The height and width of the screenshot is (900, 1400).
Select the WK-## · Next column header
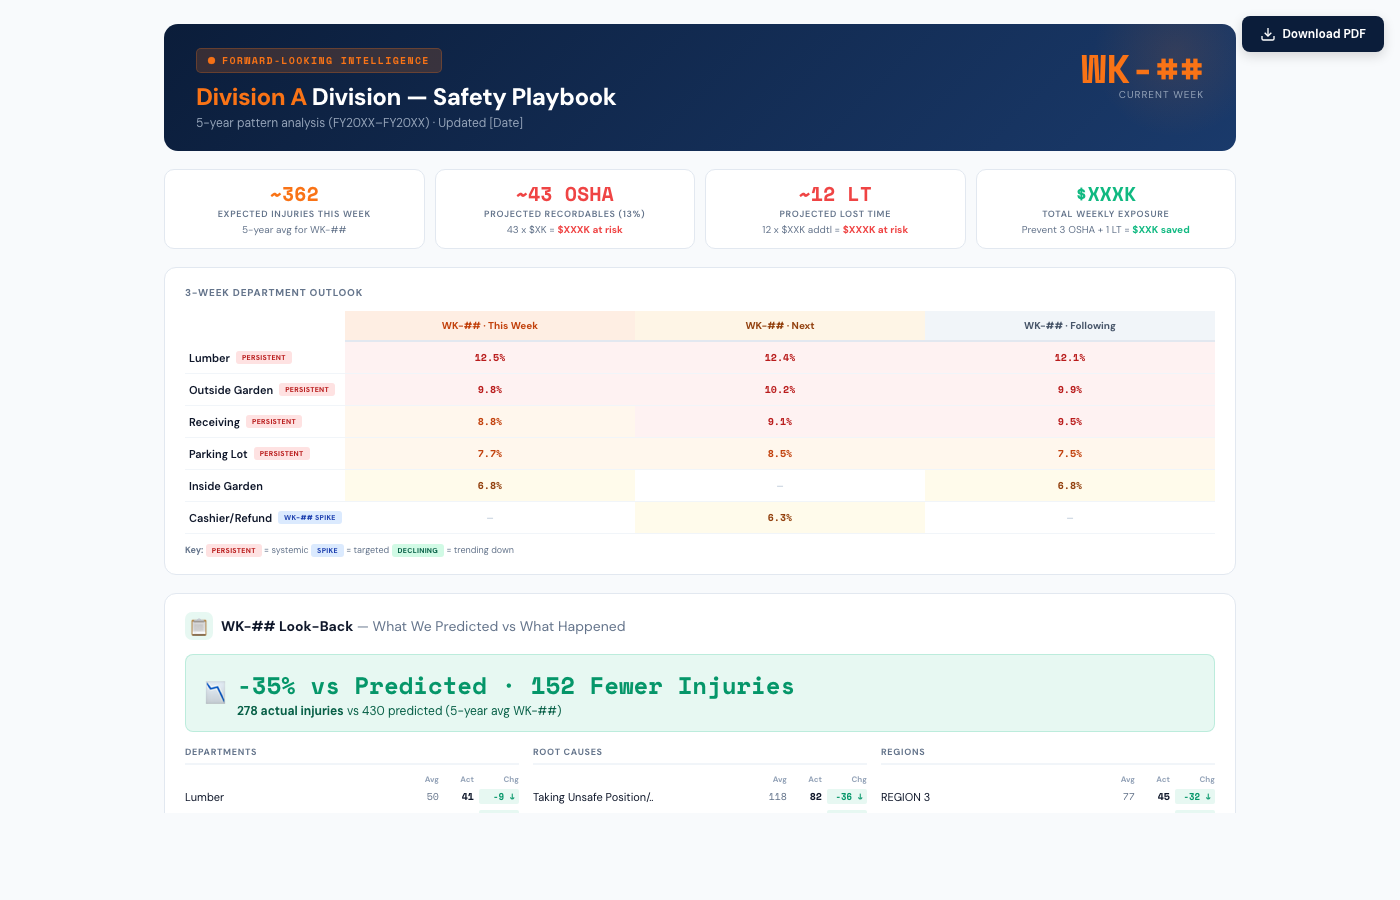click(x=779, y=326)
